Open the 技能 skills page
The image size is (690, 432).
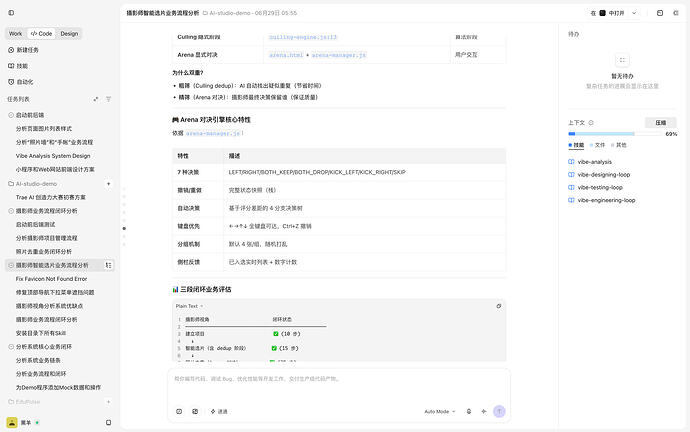18,66
